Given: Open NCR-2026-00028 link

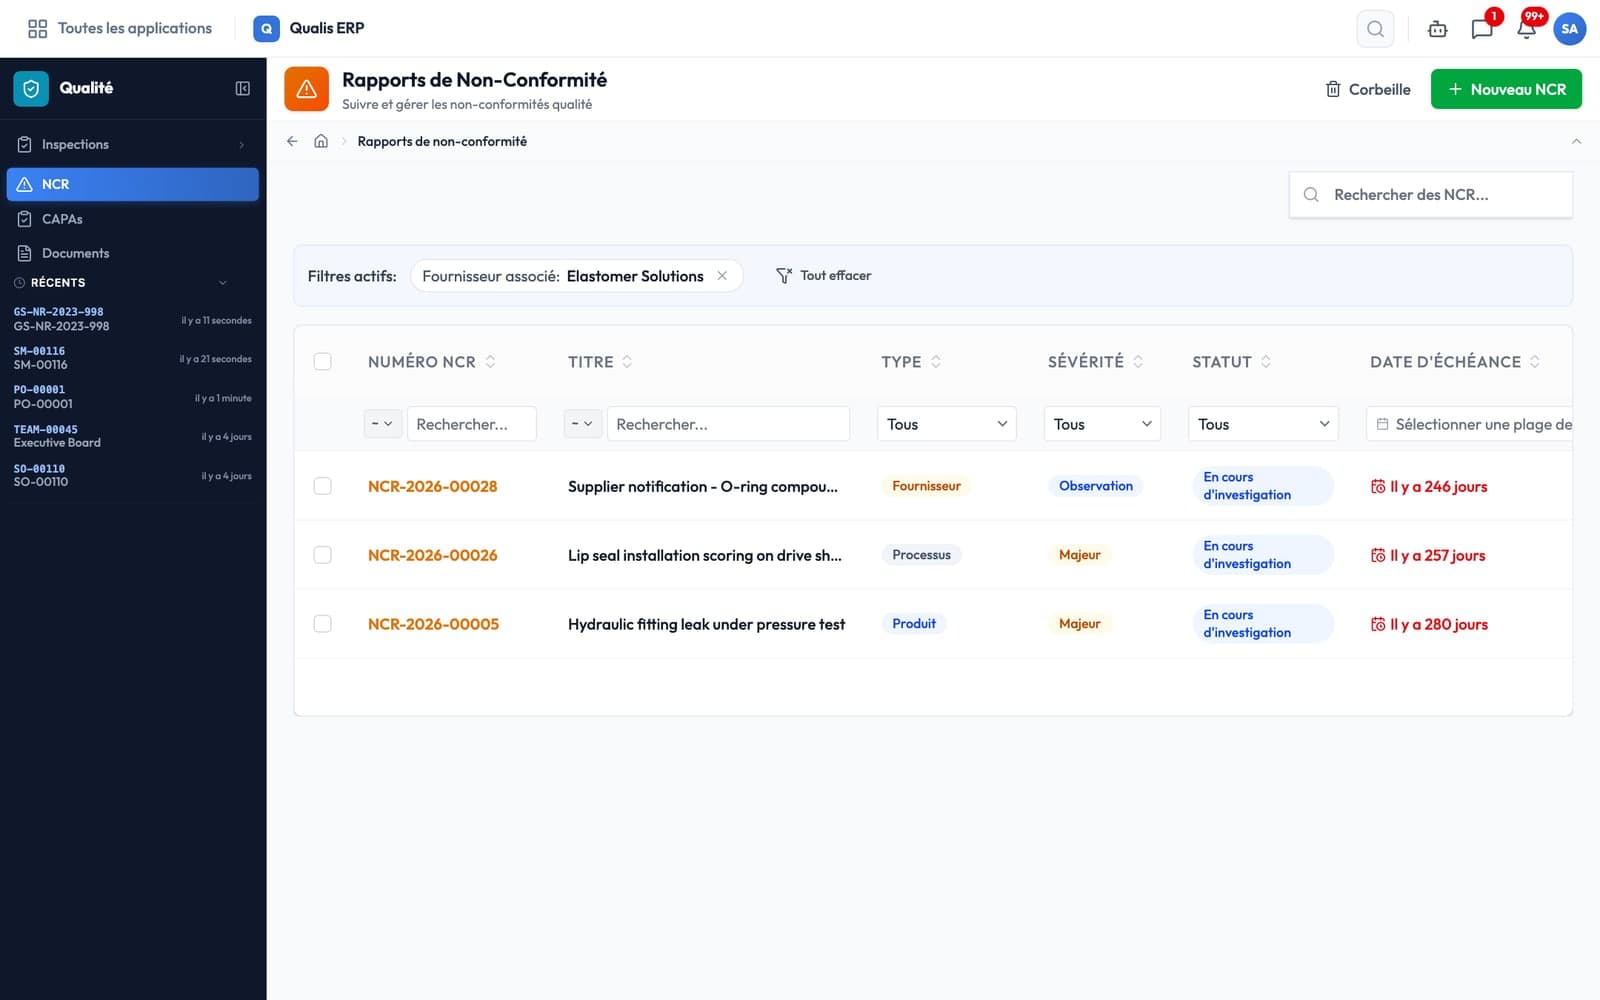Looking at the screenshot, I should [432, 486].
